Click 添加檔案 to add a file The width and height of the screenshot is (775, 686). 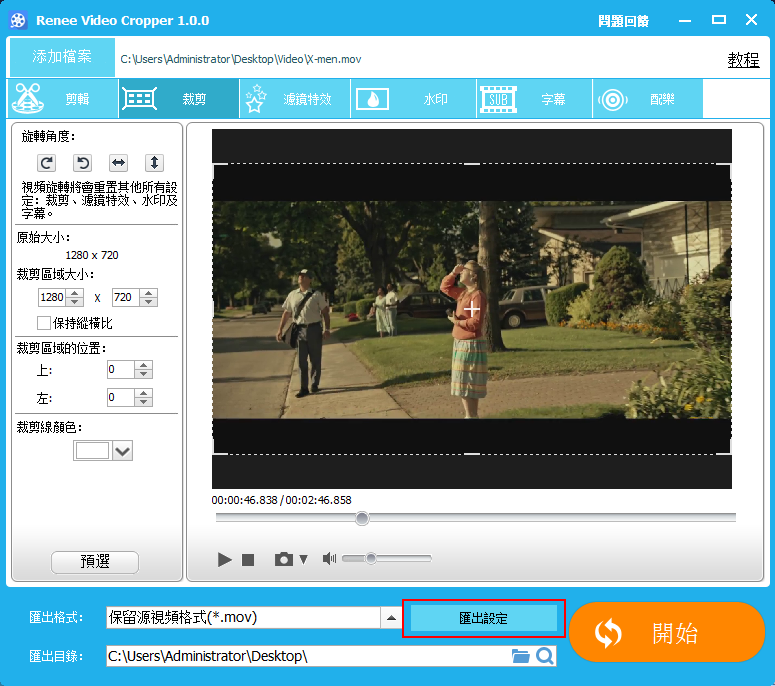point(62,57)
